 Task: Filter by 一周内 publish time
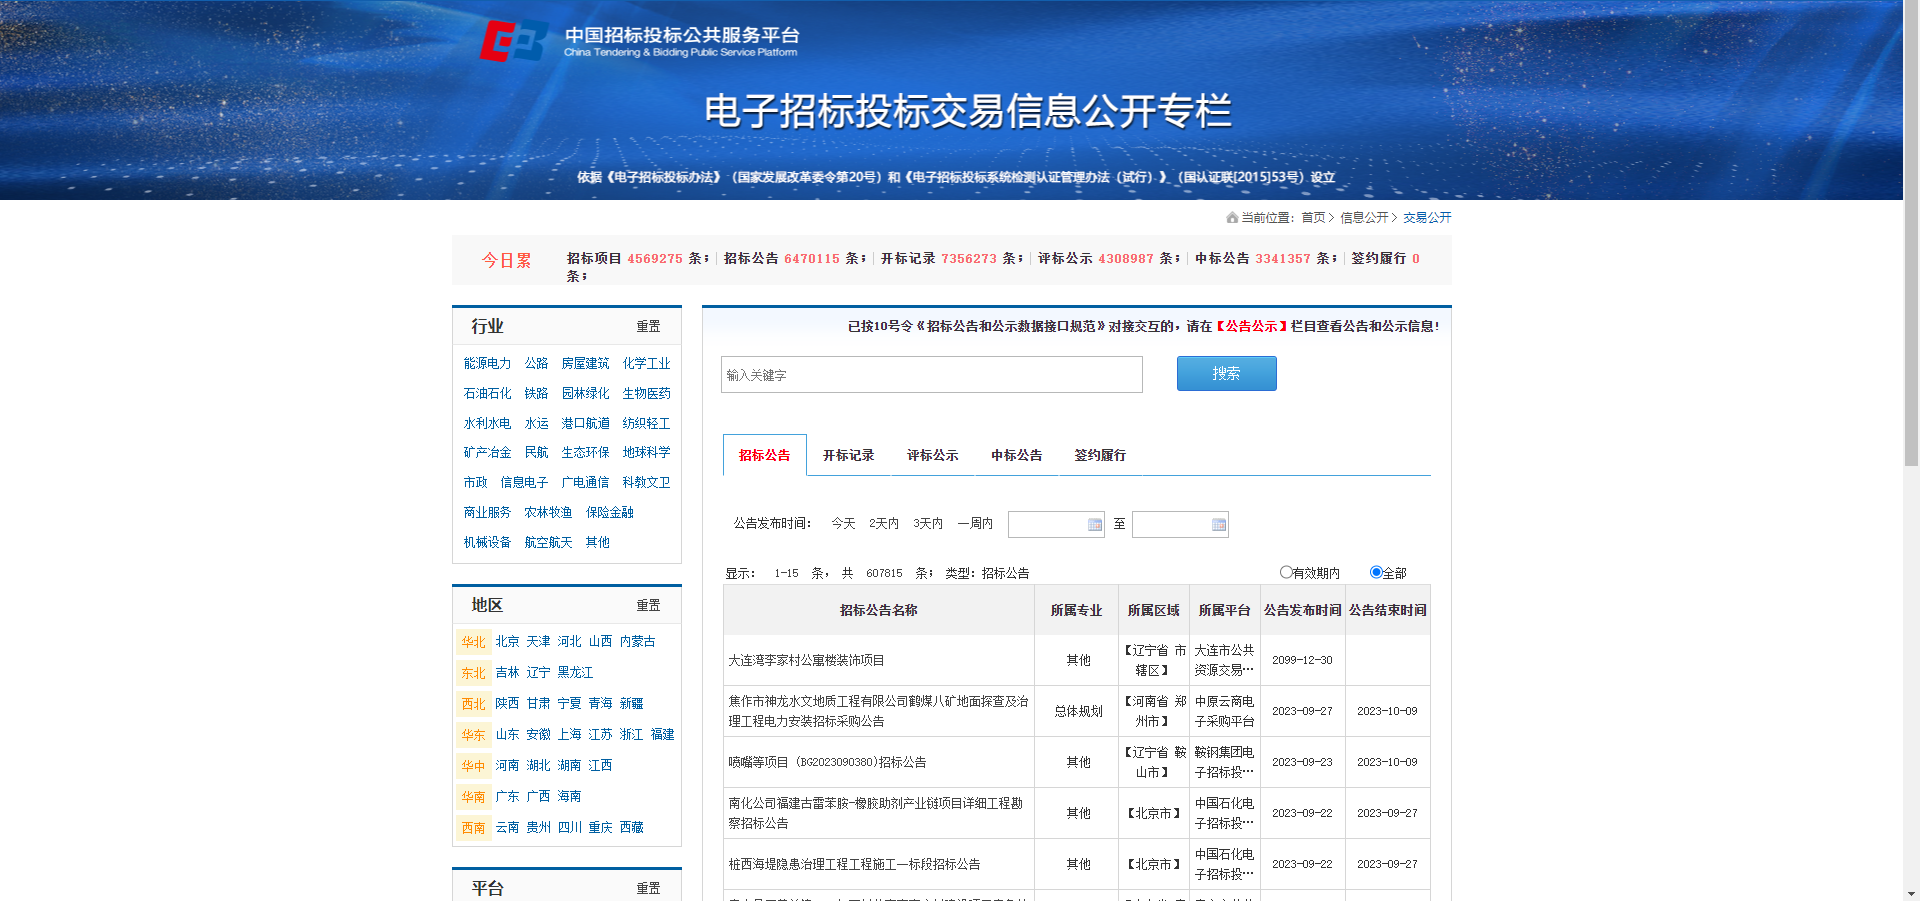(x=975, y=523)
